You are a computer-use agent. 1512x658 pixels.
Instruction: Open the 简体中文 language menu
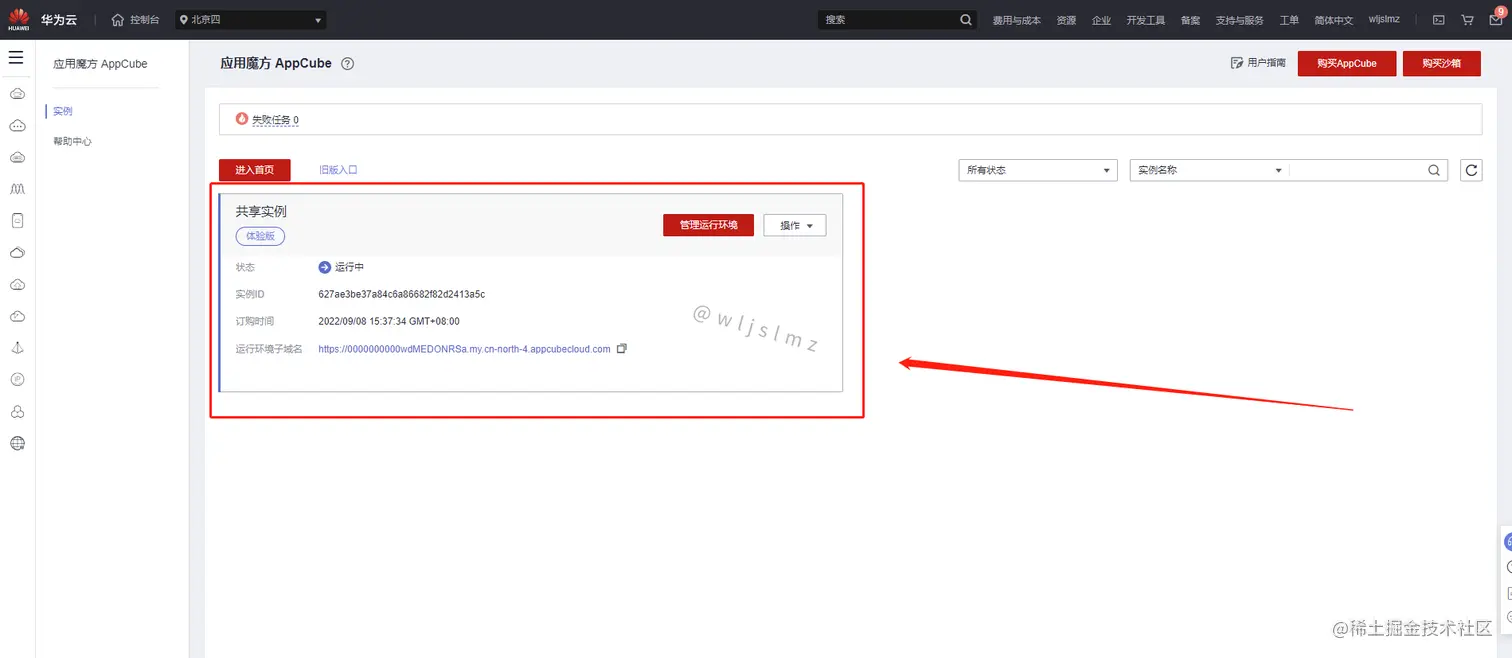[1333, 20]
